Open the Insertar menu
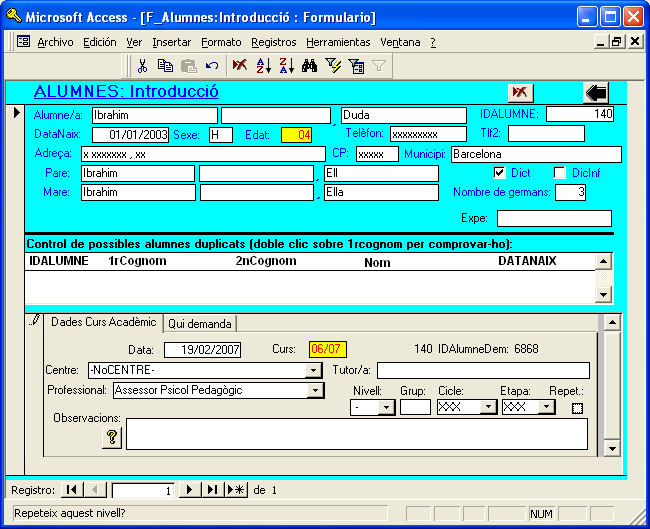The width and height of the screenshot is (650, 529). [x=172, y=42]
